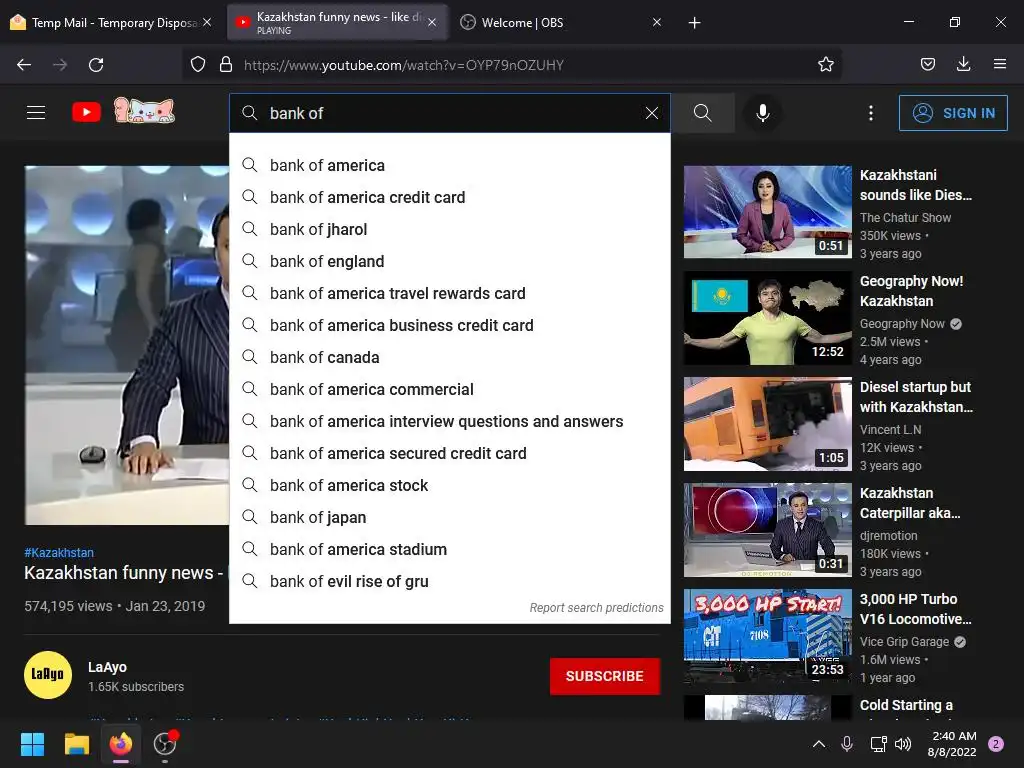
Task: Choose suggestion "bank of america stock"
Action: click(x=450, y=485)
